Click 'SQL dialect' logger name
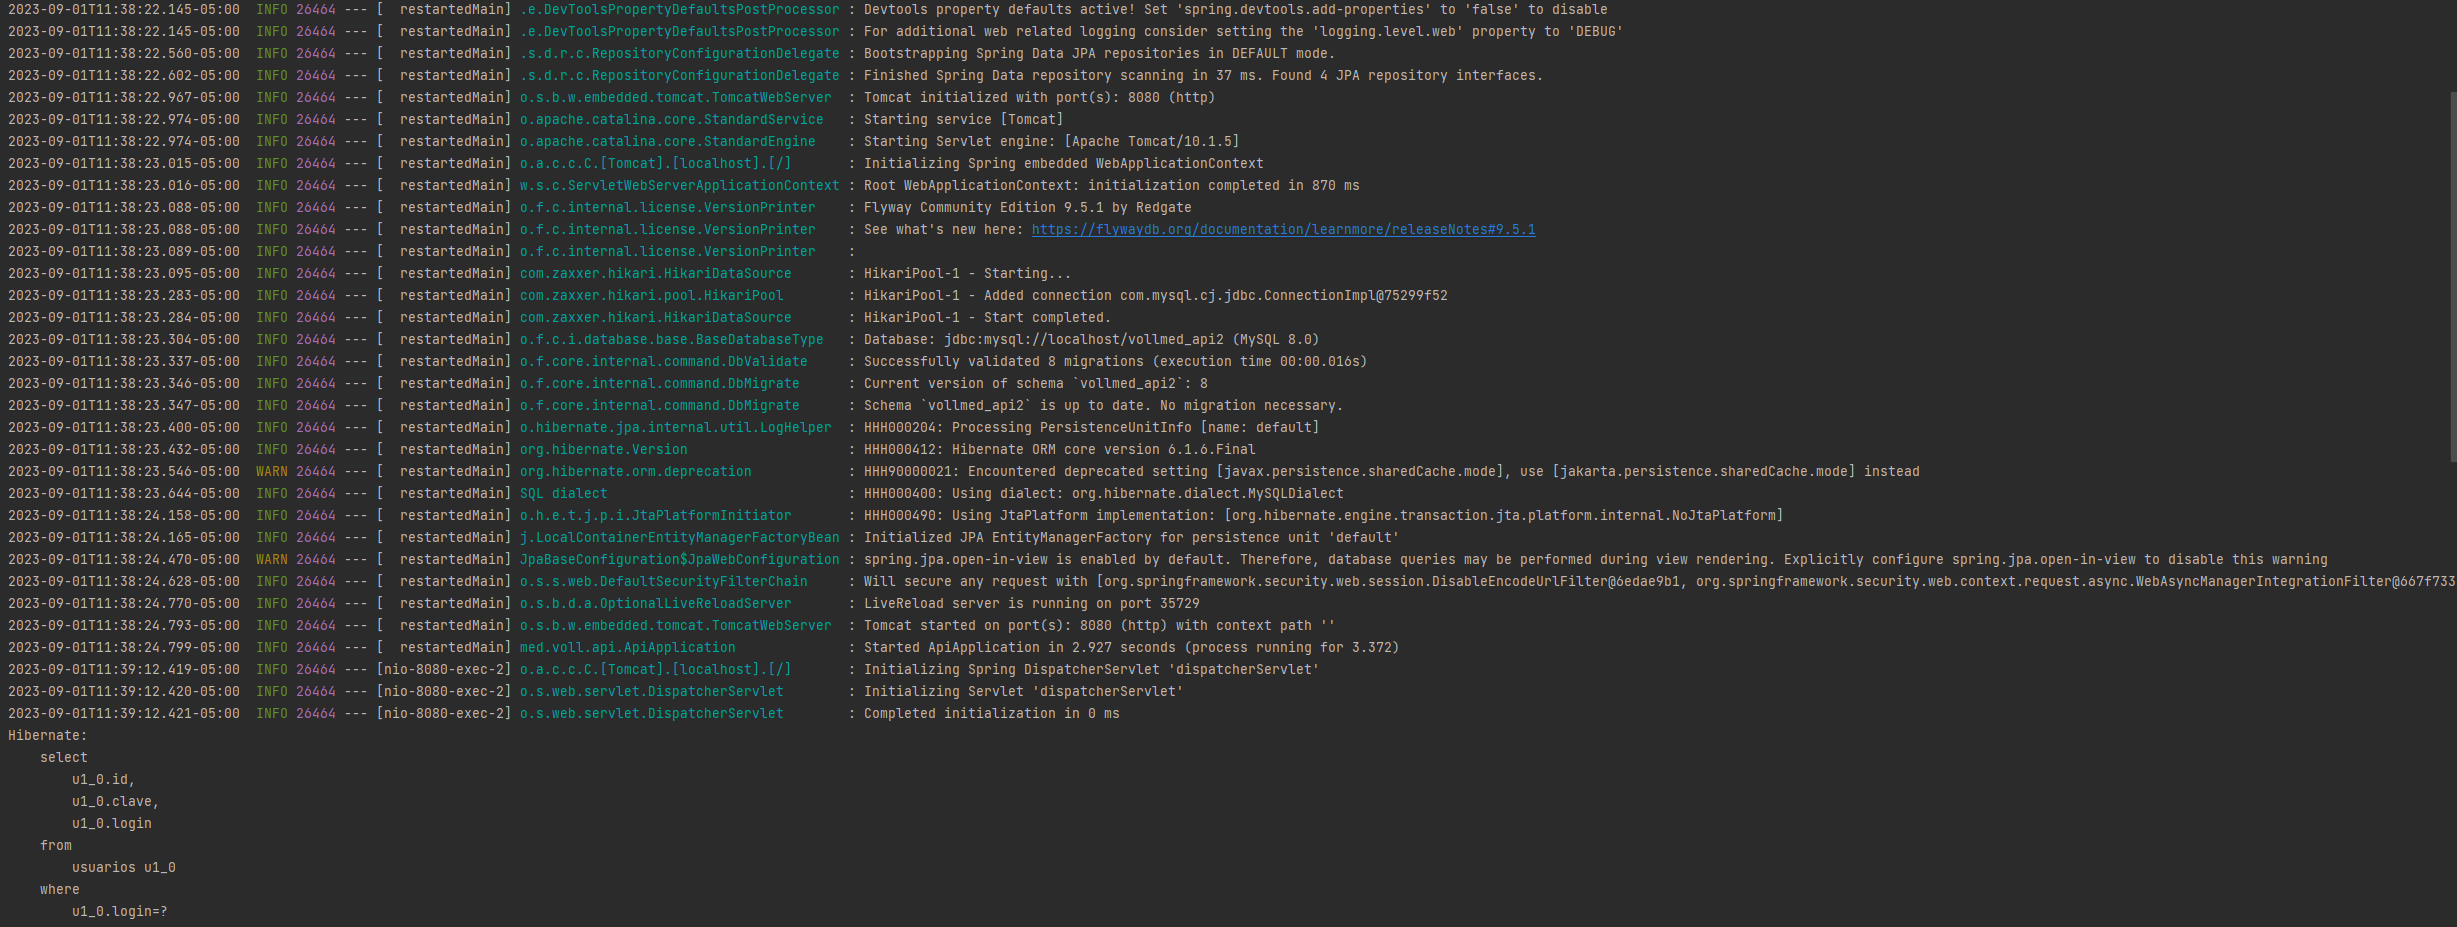This screenshot has width=2457, height=927. click(563, 494)
